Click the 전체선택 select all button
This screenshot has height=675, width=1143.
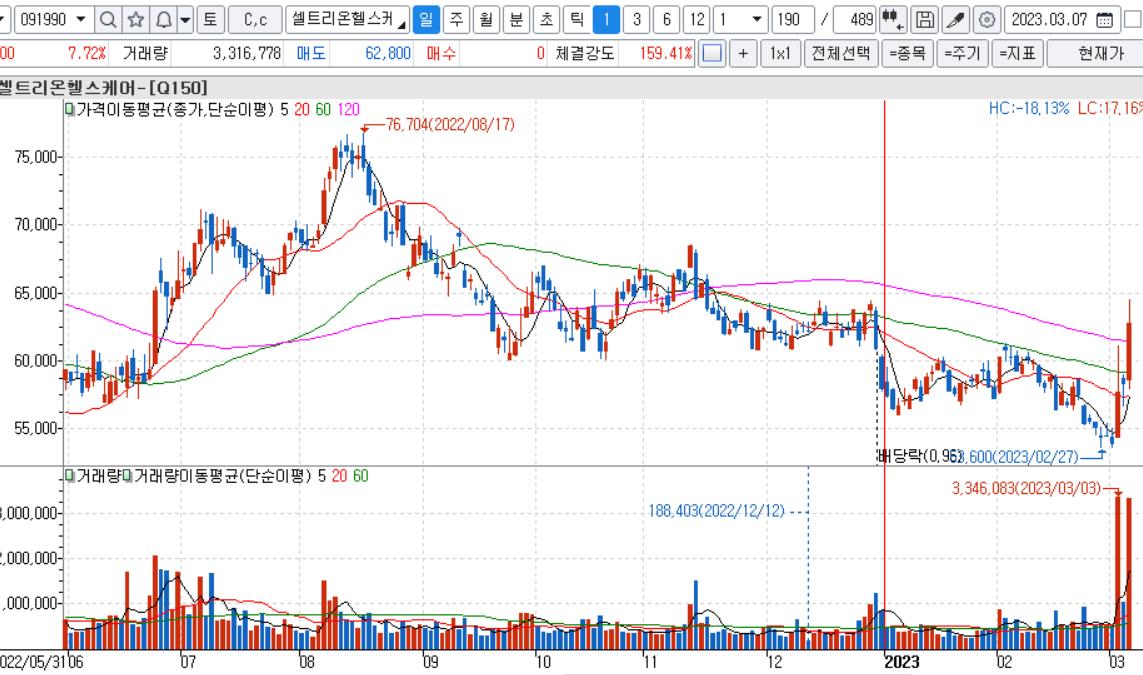pos(841,53)
